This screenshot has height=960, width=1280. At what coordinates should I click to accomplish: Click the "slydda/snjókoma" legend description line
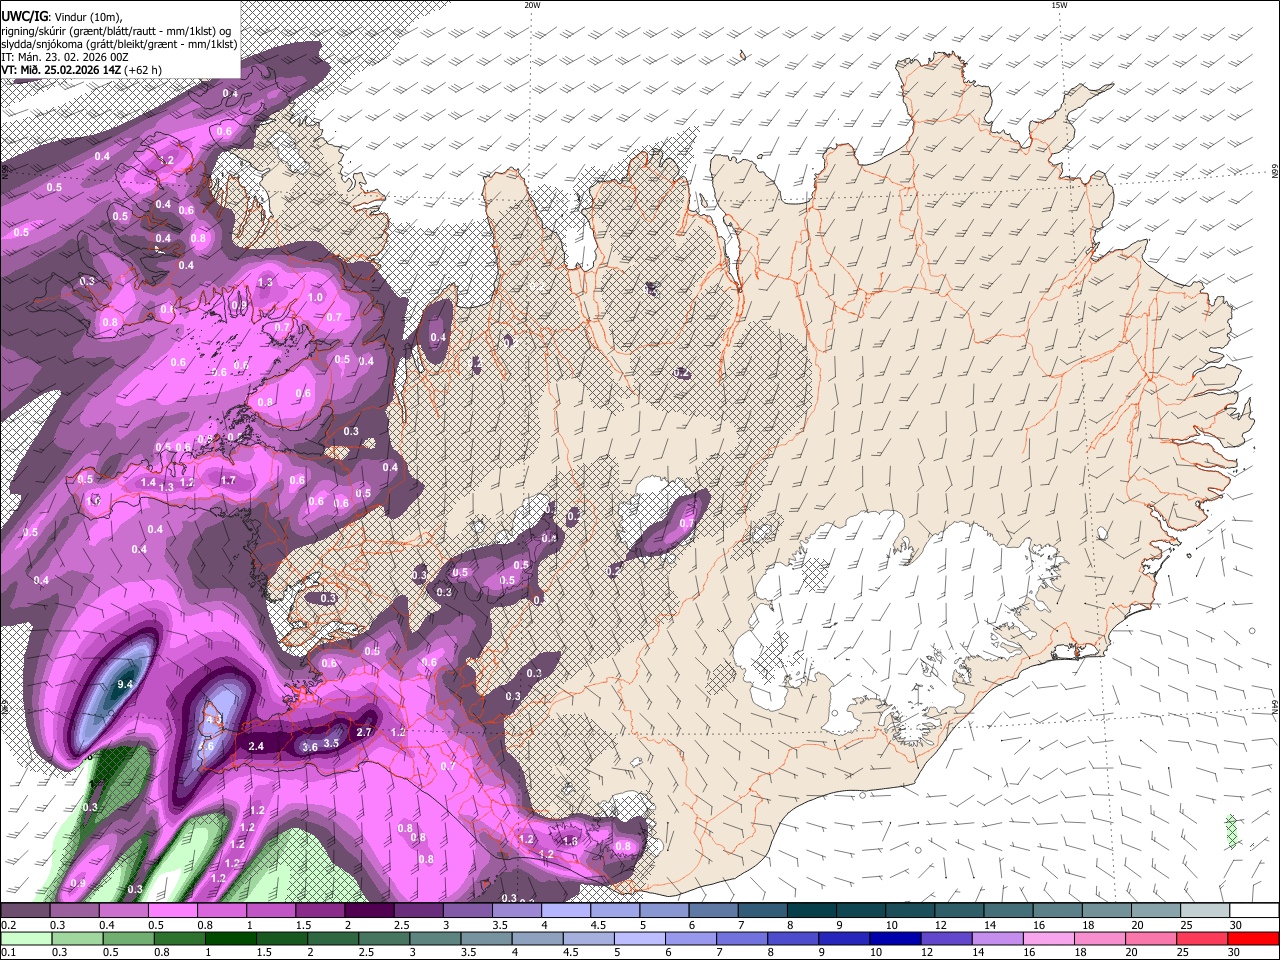(x=119, y=43)
